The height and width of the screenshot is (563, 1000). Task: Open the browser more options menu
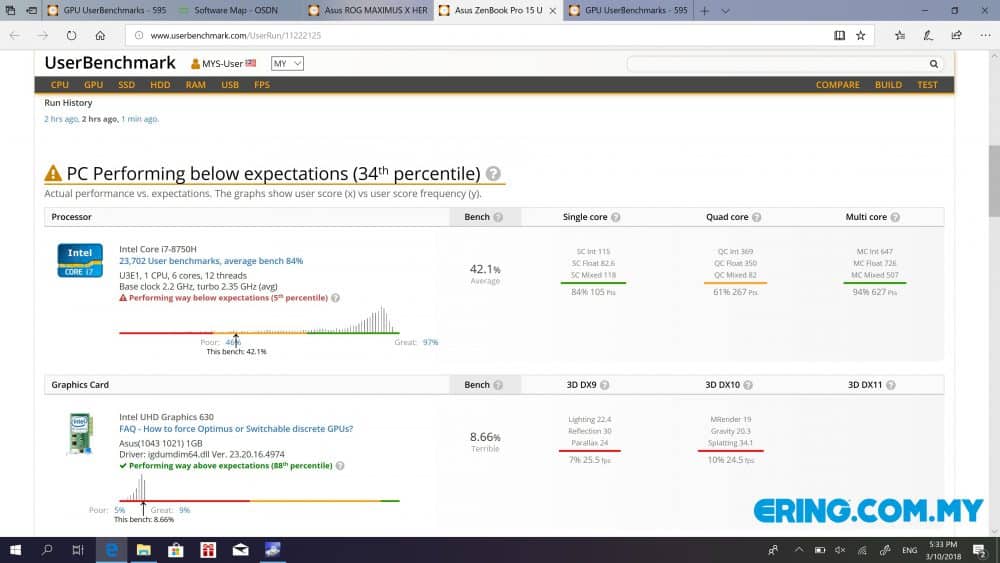coord(985,36)
